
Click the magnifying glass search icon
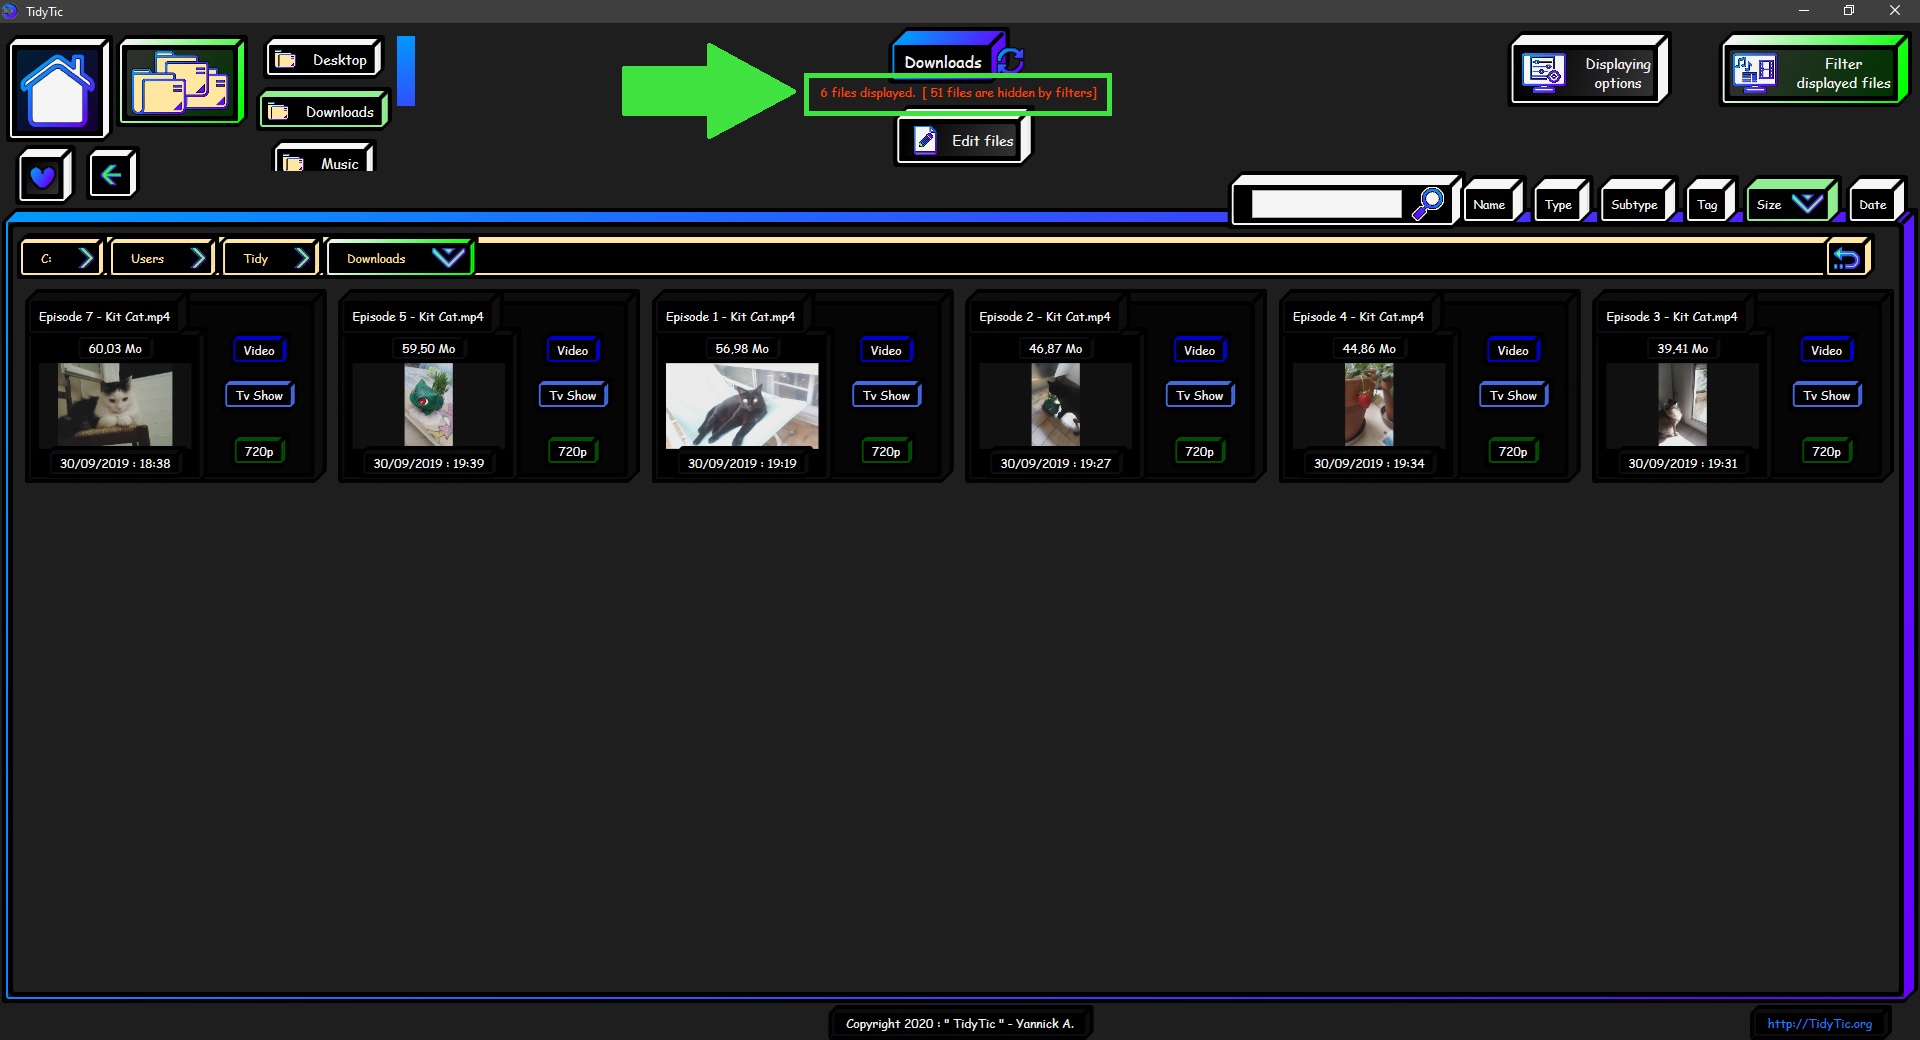1428,203
